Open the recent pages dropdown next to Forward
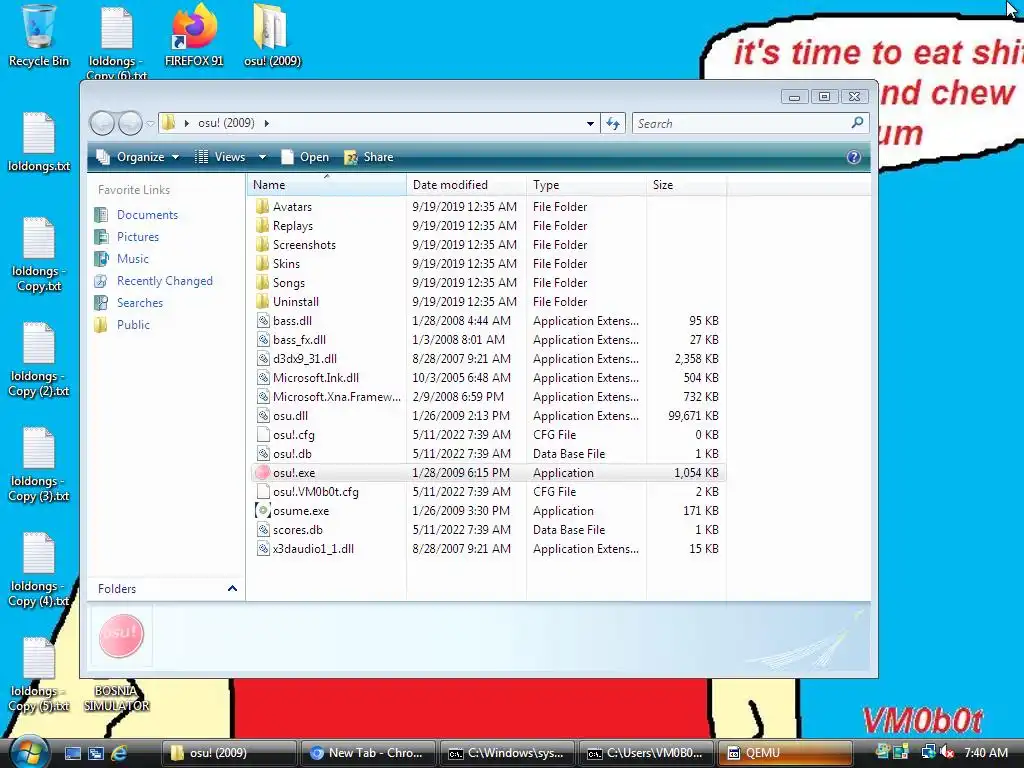Screen dimensions: 1024x768 click(x=150, y=123)
